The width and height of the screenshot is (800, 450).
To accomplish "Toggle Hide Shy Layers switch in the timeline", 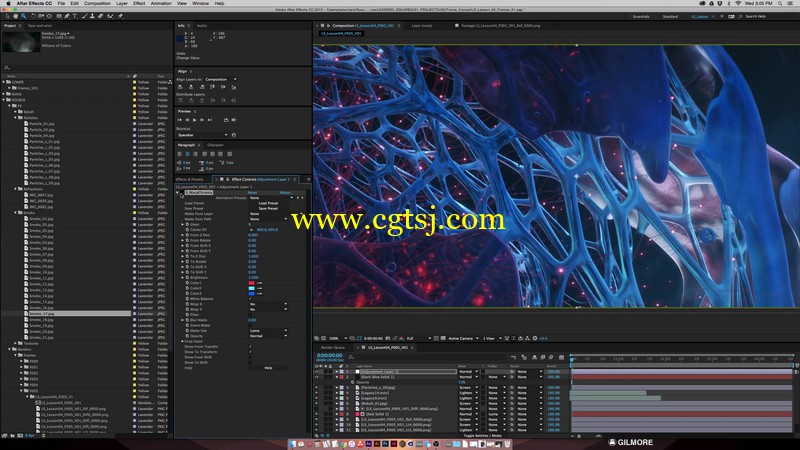I will [534, 357].
